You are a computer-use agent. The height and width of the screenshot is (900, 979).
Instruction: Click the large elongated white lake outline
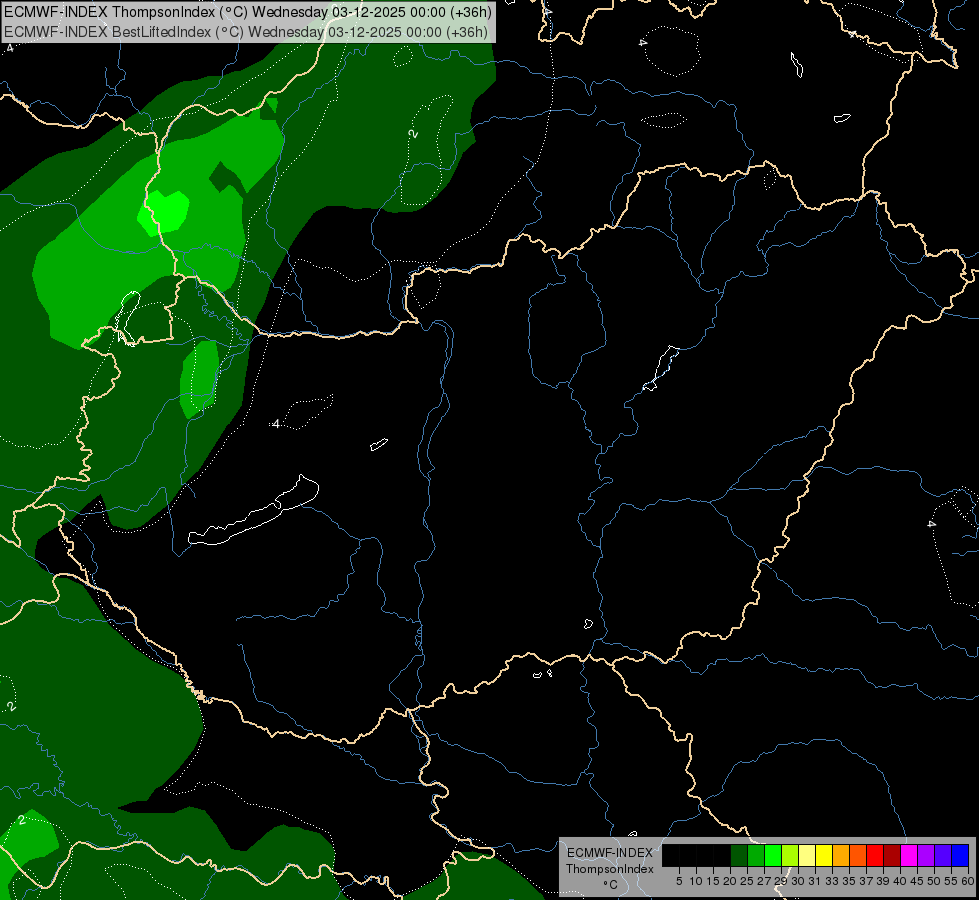(253, 511)
